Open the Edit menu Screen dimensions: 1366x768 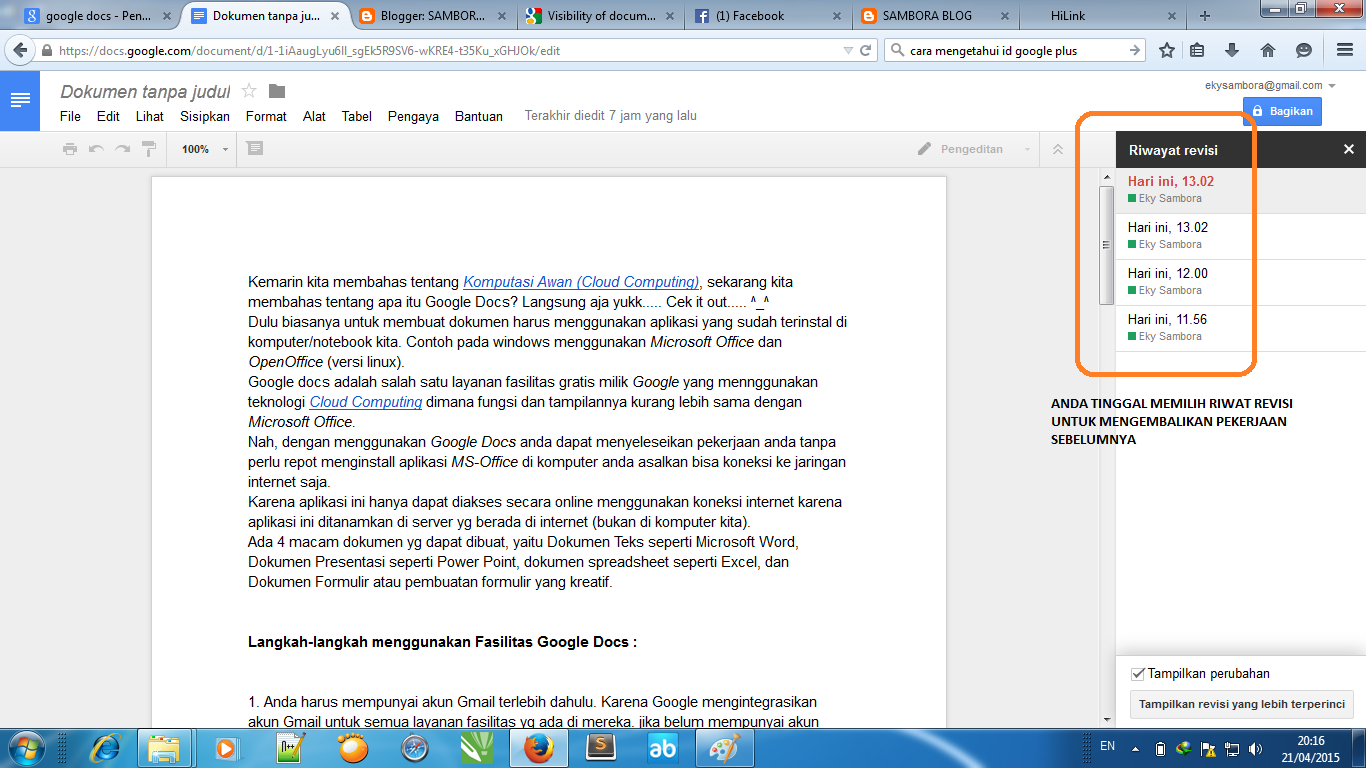click(108, 116)
